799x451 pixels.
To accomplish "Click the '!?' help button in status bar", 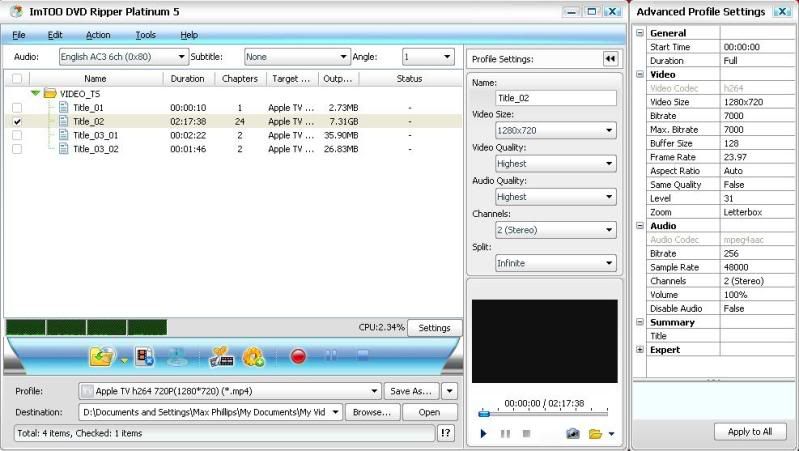I will click(x=445, y=433).
